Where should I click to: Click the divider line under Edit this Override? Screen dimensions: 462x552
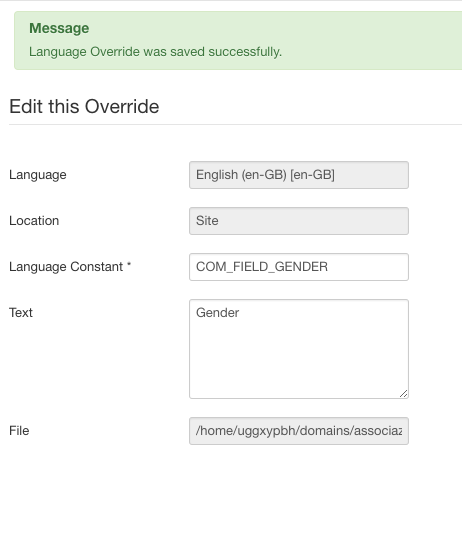235,124
